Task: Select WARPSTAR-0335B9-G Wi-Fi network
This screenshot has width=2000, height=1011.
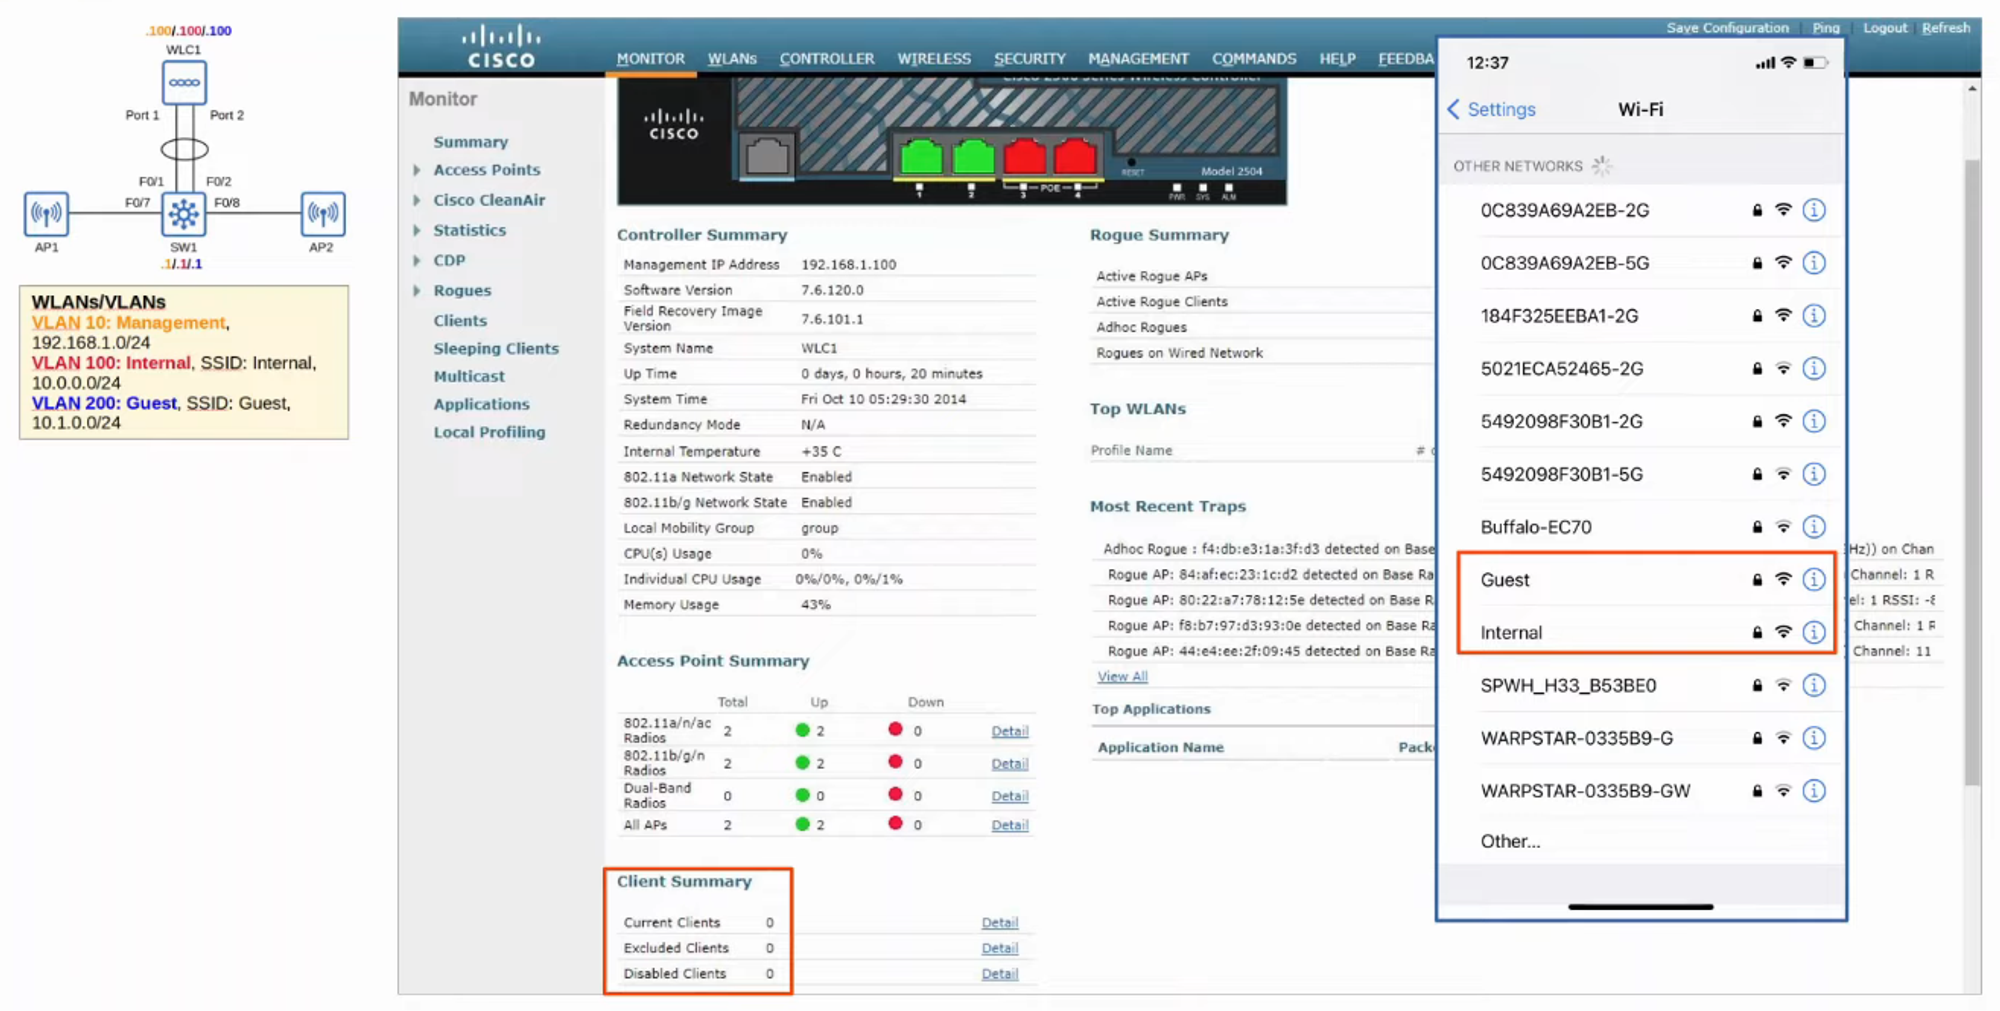Action: (x=1576, y=739)
